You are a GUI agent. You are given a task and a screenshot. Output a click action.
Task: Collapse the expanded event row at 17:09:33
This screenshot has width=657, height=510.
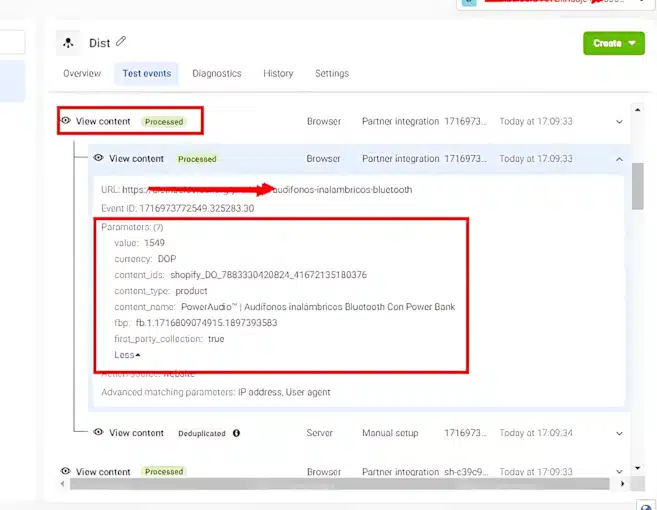pyautogui.click(x=619, y=159)
